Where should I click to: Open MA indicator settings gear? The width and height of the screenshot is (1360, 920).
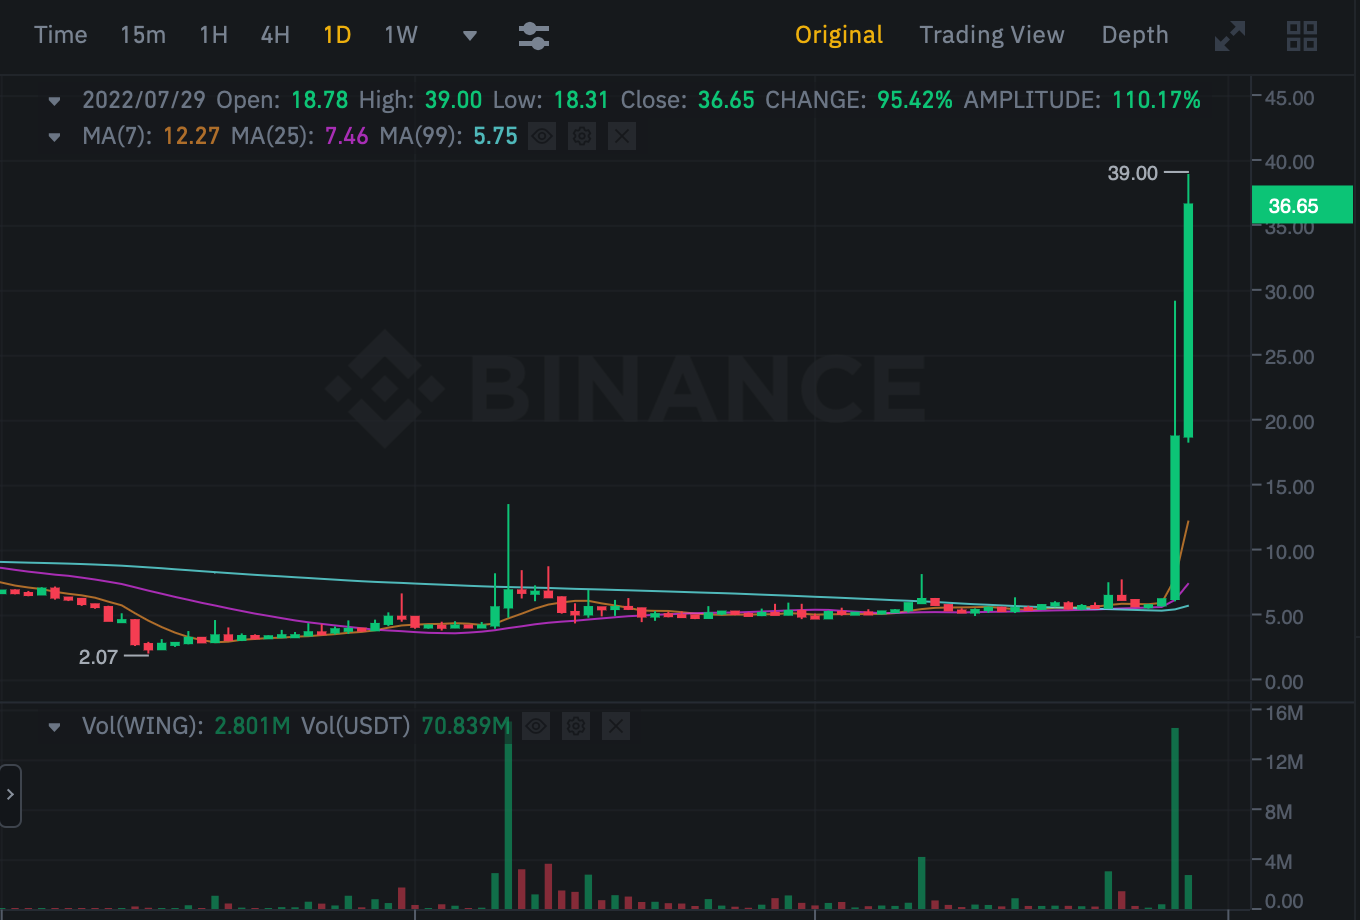point(582,136)
